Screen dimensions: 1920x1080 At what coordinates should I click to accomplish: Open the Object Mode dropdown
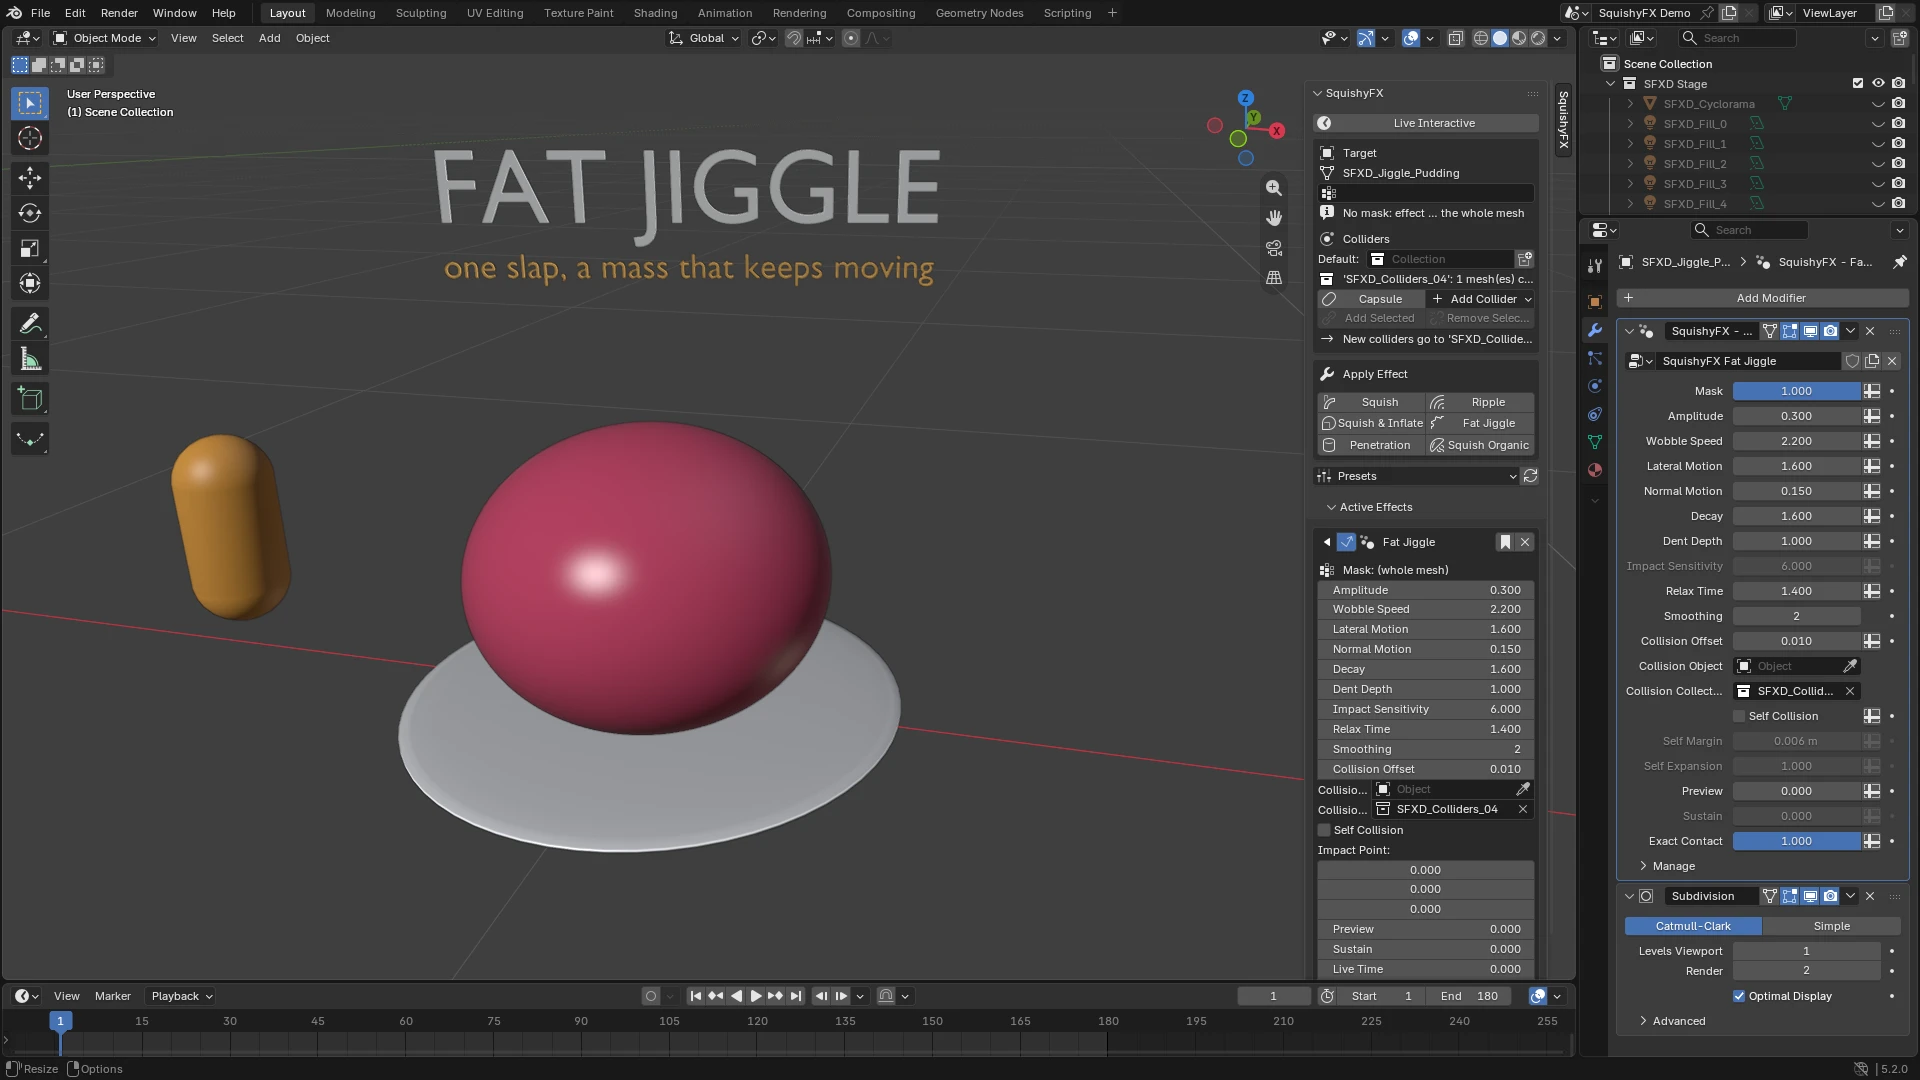[x=105, y=38]
